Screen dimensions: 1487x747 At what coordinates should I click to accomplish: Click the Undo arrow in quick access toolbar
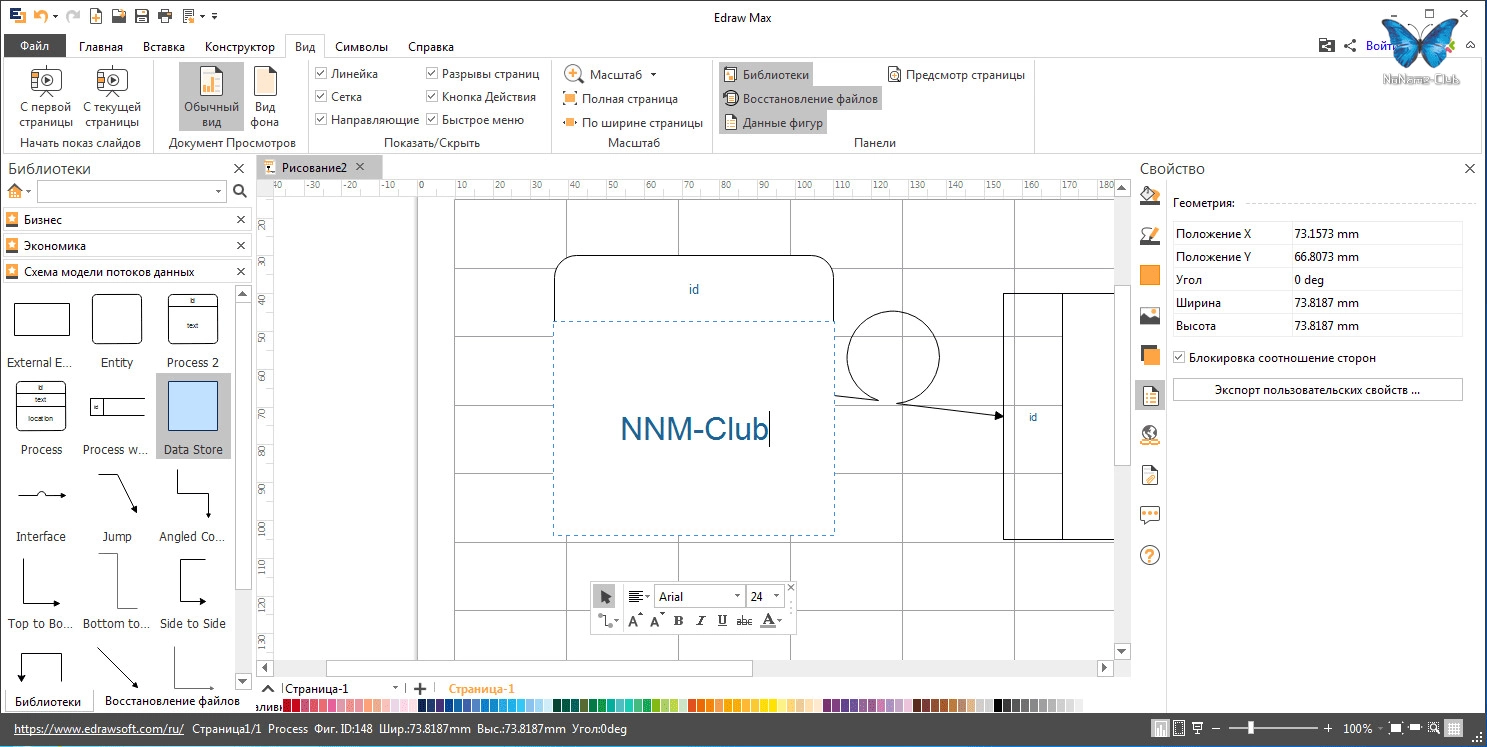click(x=40, y=16)
